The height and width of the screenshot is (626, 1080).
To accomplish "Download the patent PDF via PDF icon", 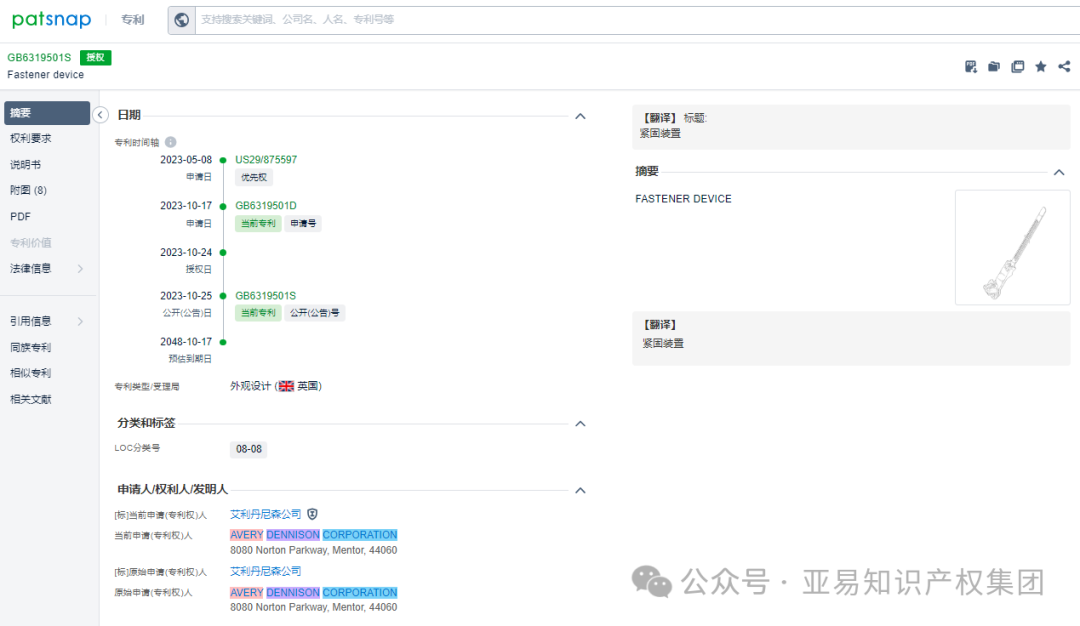I will click(x=970, y=66).
